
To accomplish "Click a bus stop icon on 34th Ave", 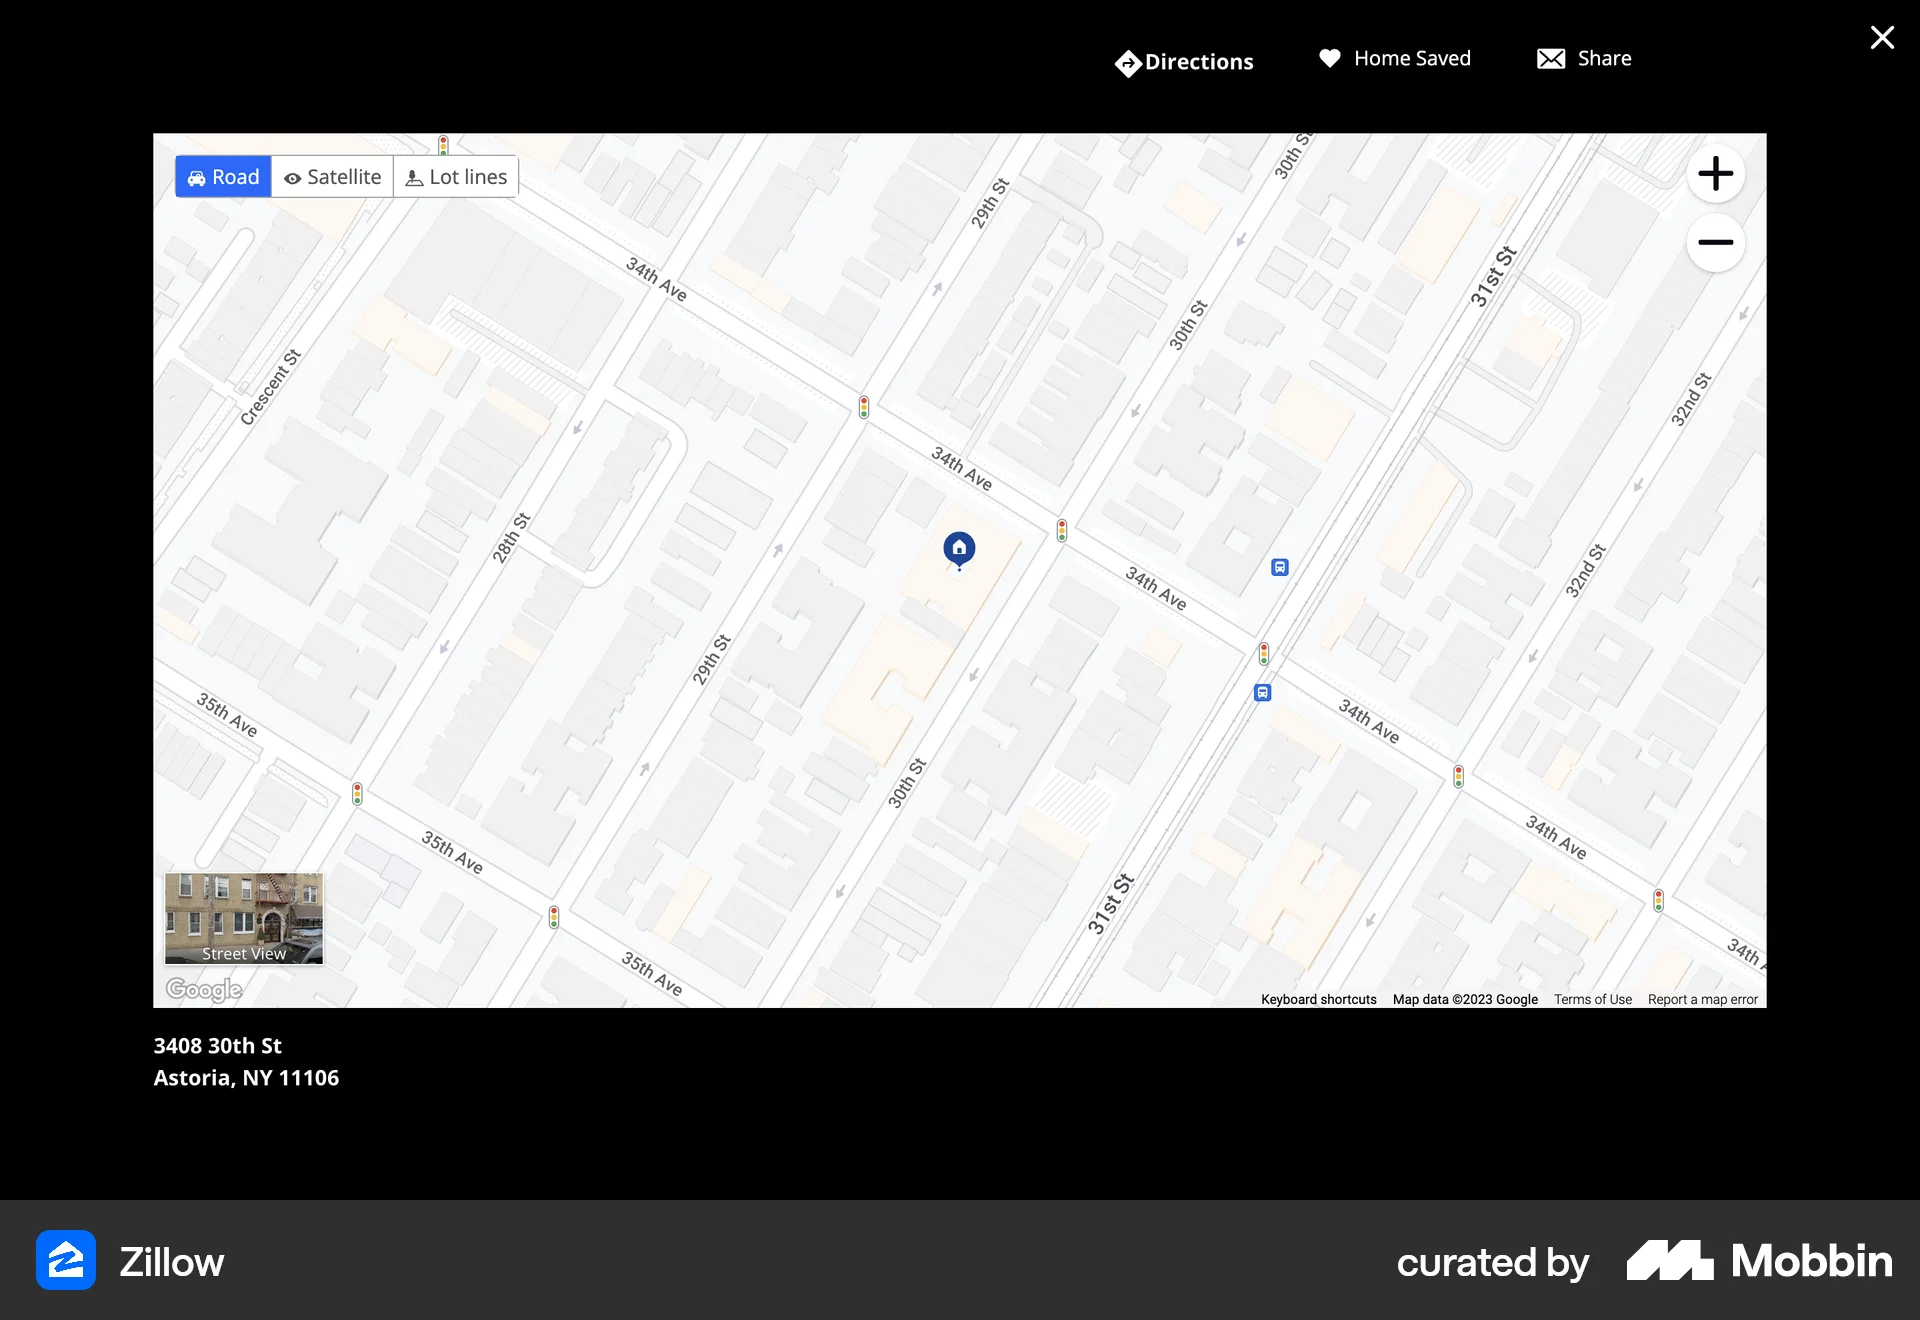I will click(1278, 567).
